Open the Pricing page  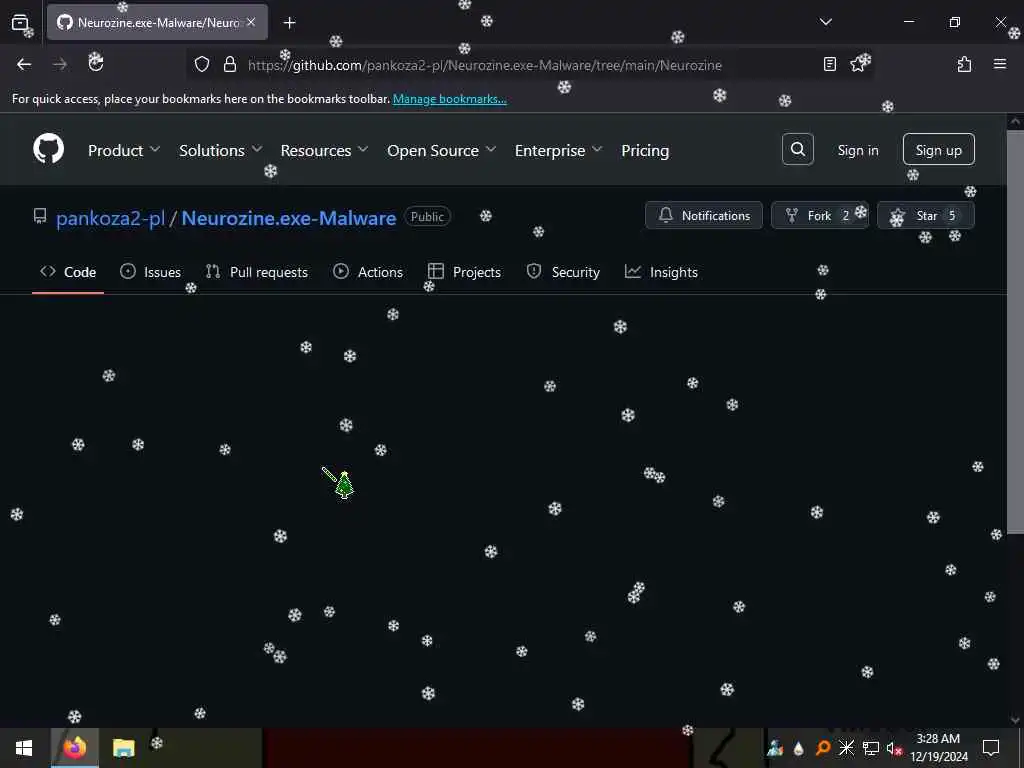coord(645,150)
